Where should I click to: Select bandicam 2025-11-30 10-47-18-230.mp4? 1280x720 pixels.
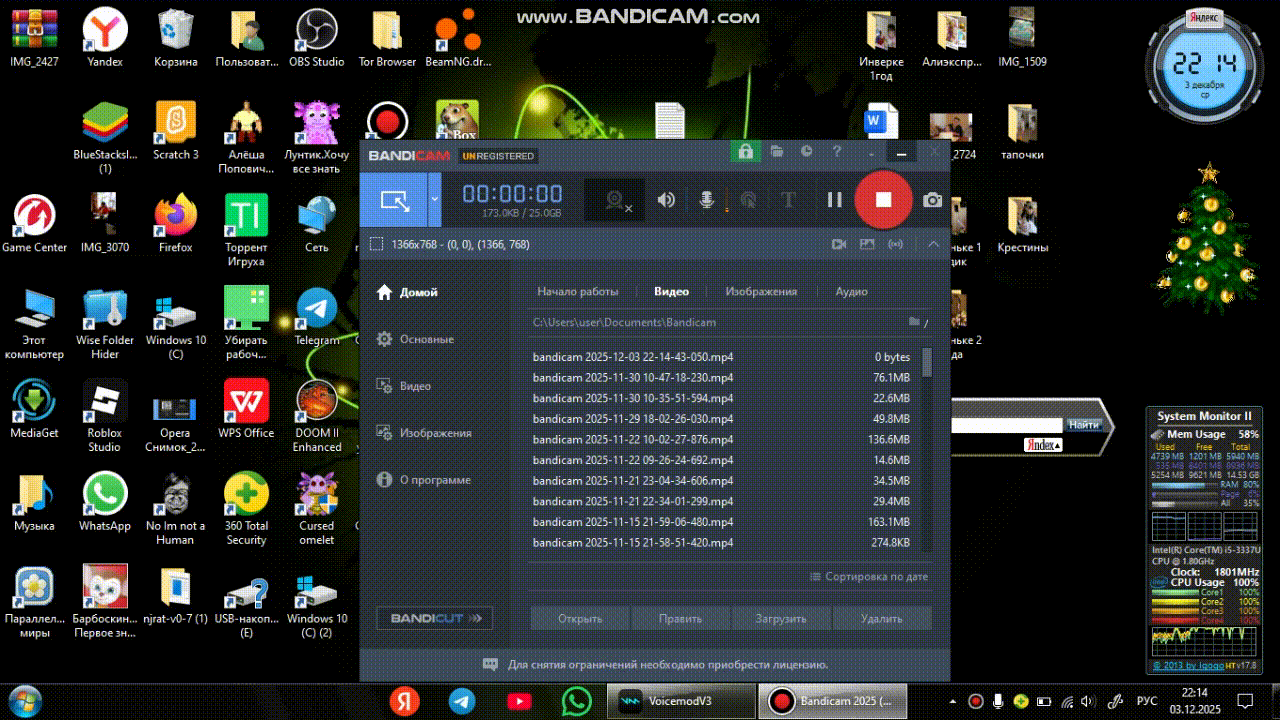(x=722, y=378)
